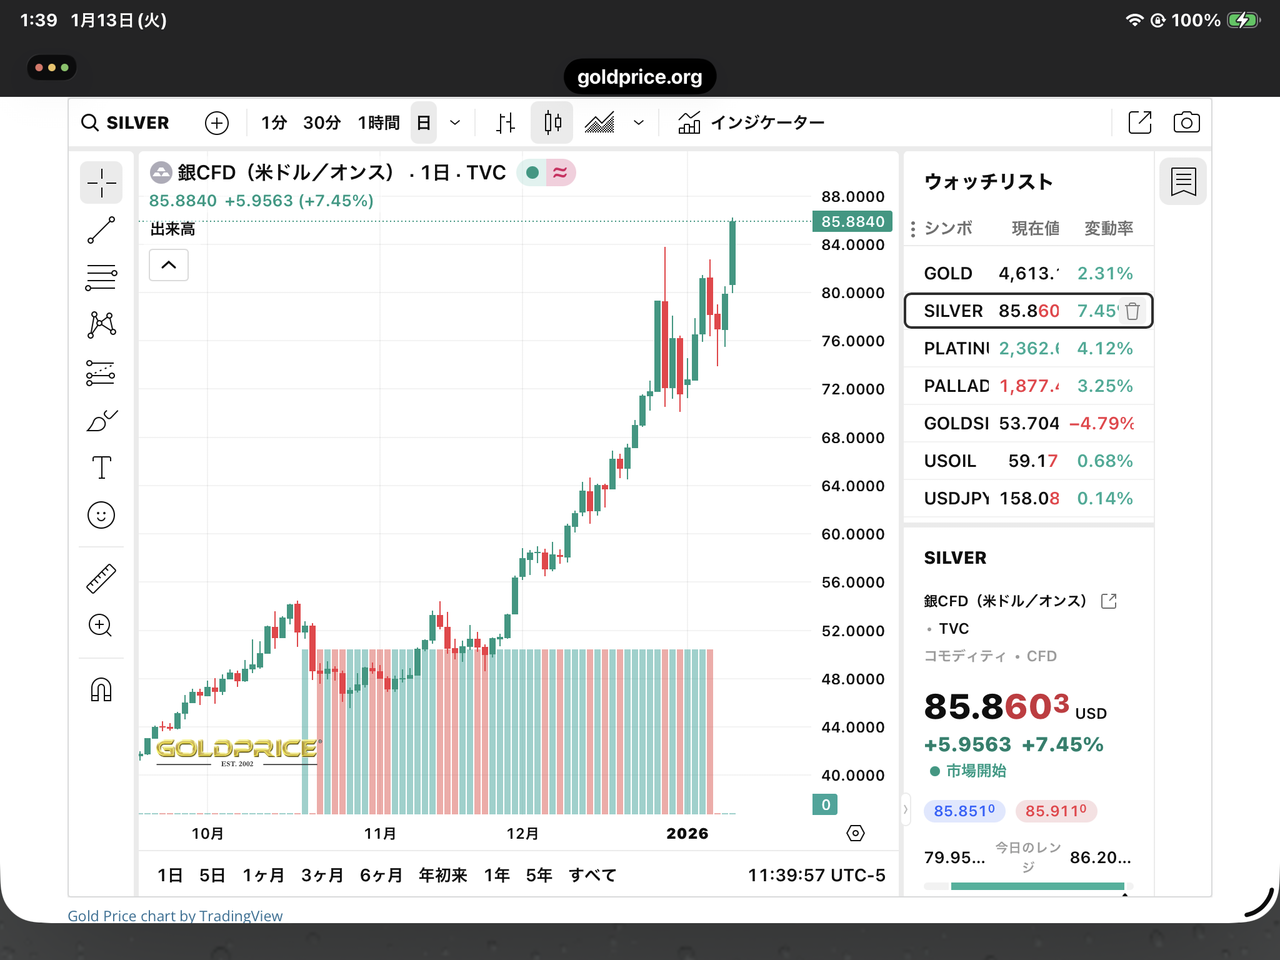Switch to the 30分 interval
The width and height of the screenshot is (1280, 960).
pos(321,123)
